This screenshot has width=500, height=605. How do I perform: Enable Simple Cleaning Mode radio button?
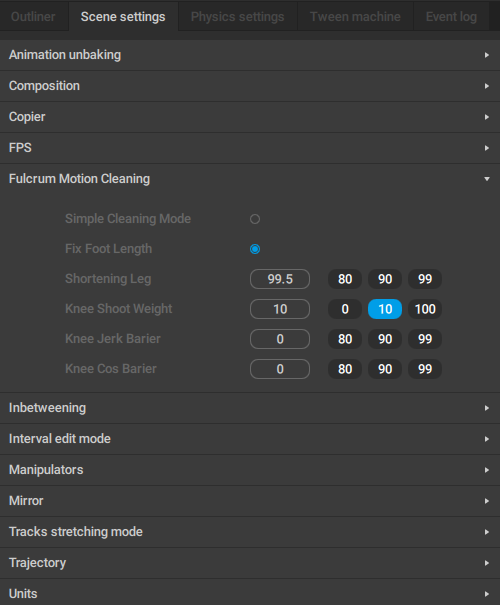coord(255,219)
